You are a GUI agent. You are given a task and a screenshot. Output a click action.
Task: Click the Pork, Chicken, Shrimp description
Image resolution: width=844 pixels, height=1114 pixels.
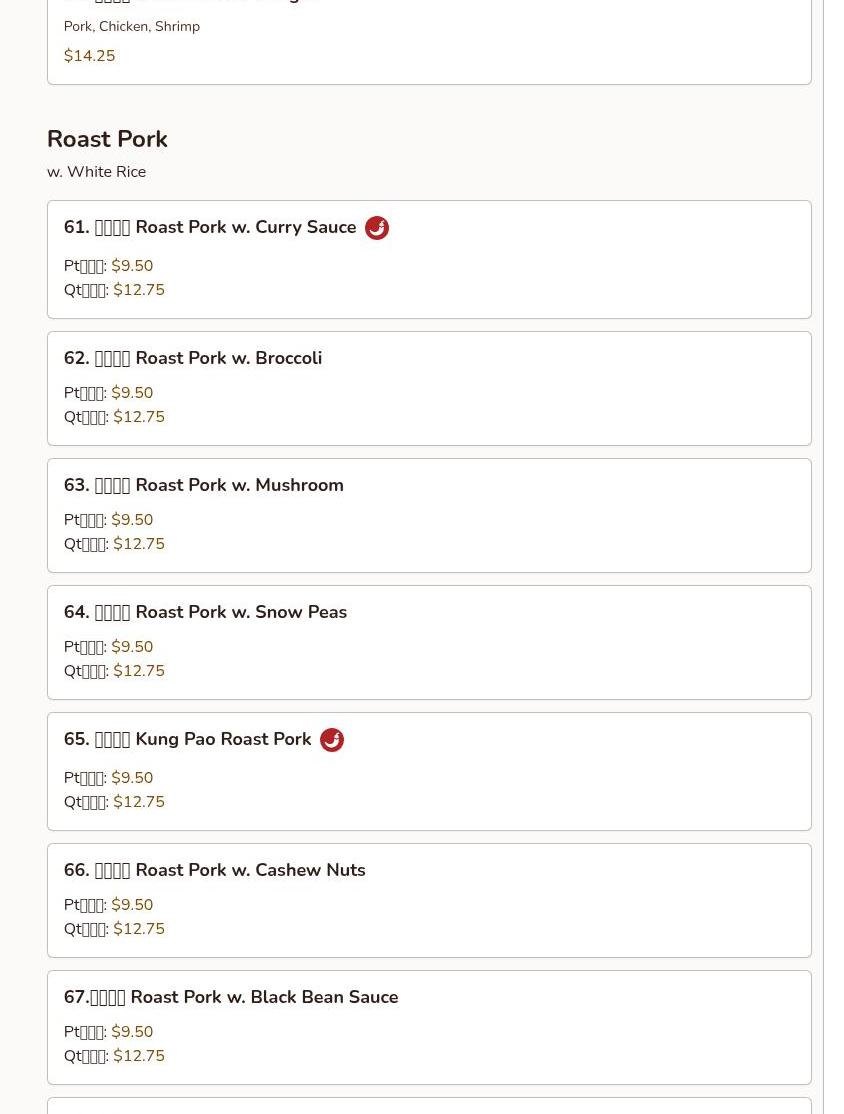[x=132, y=27]
